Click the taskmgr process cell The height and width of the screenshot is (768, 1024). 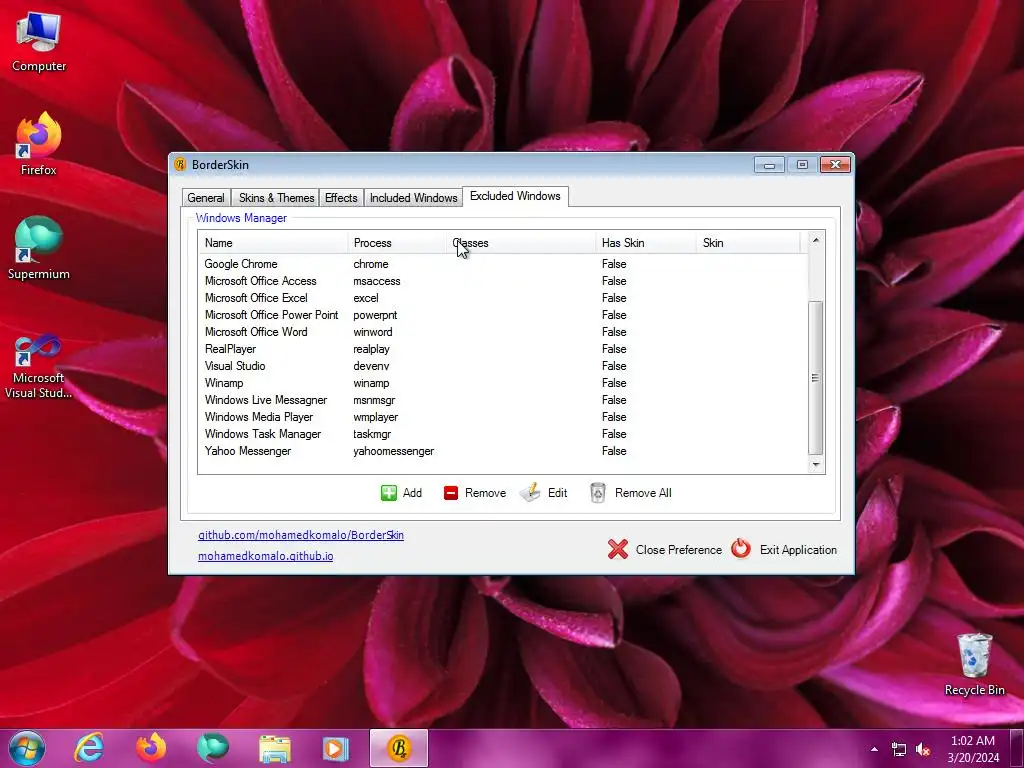372,434
